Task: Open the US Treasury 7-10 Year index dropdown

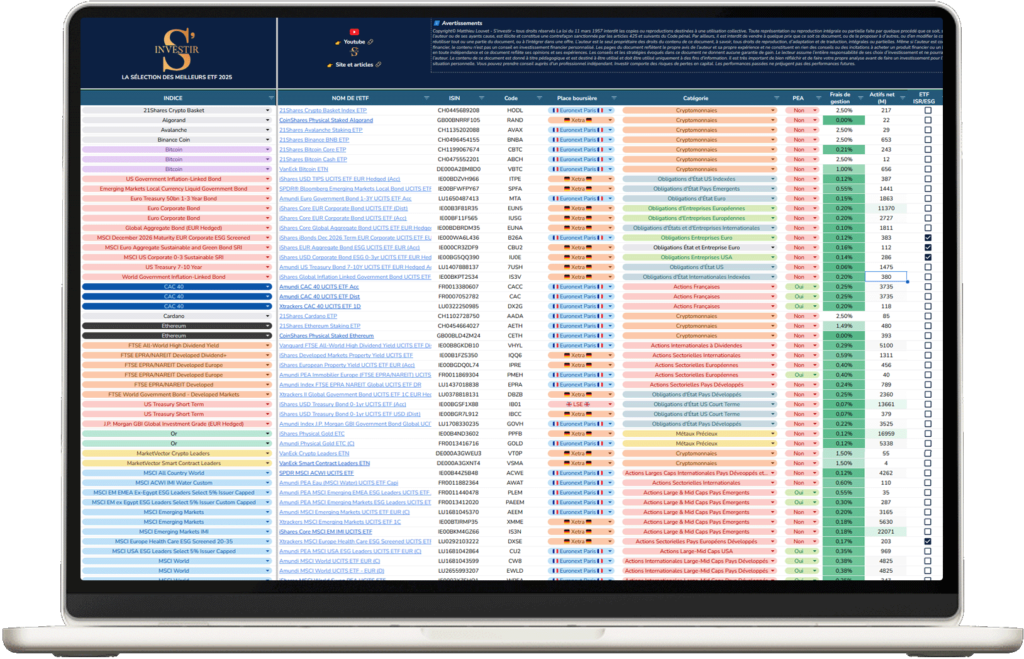Action: coord(268,267)
